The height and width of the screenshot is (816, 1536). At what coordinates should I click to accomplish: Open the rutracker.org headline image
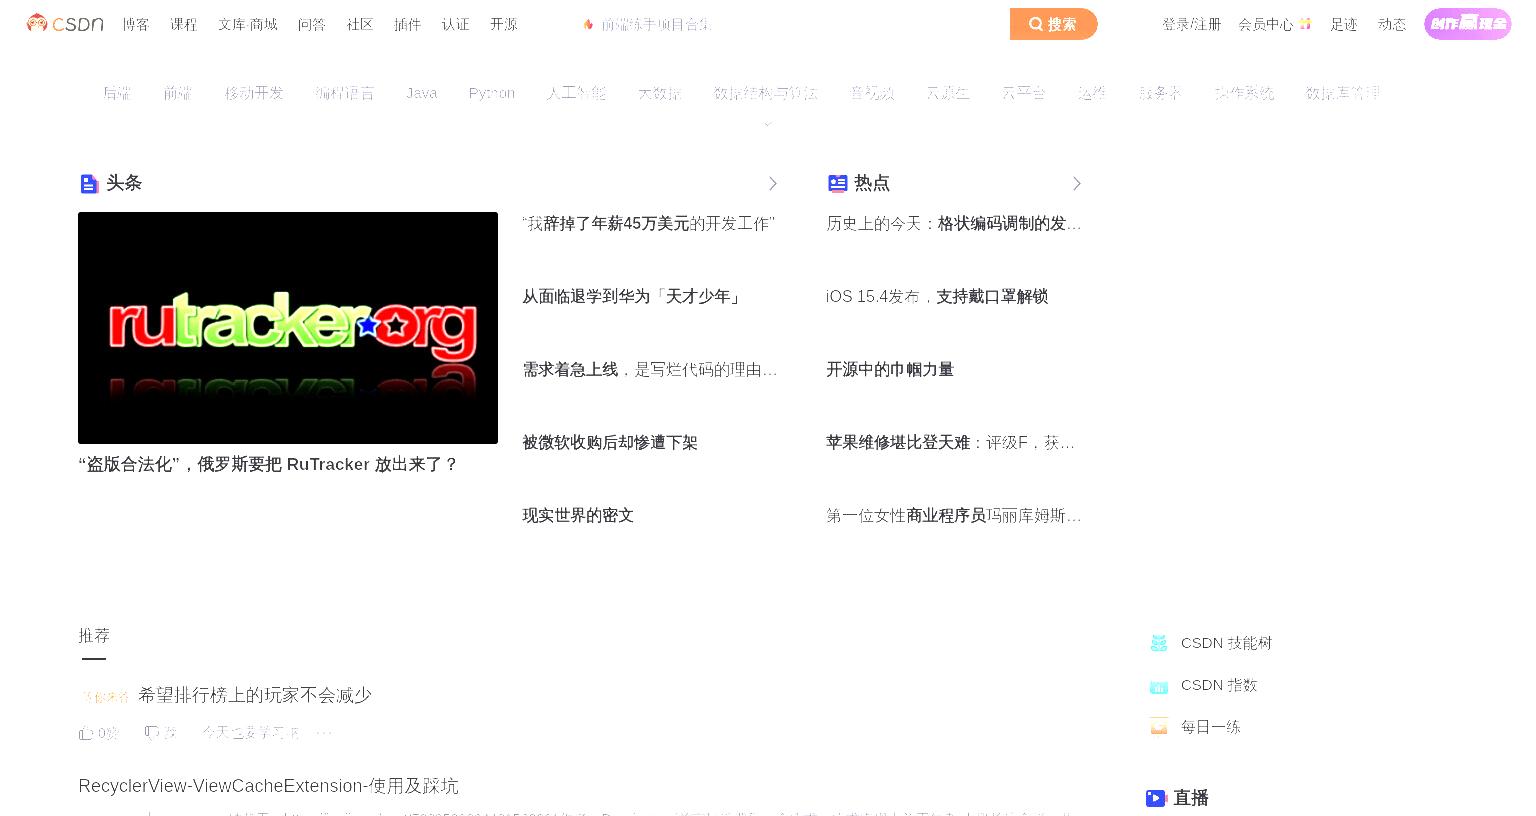pos(288,328)
